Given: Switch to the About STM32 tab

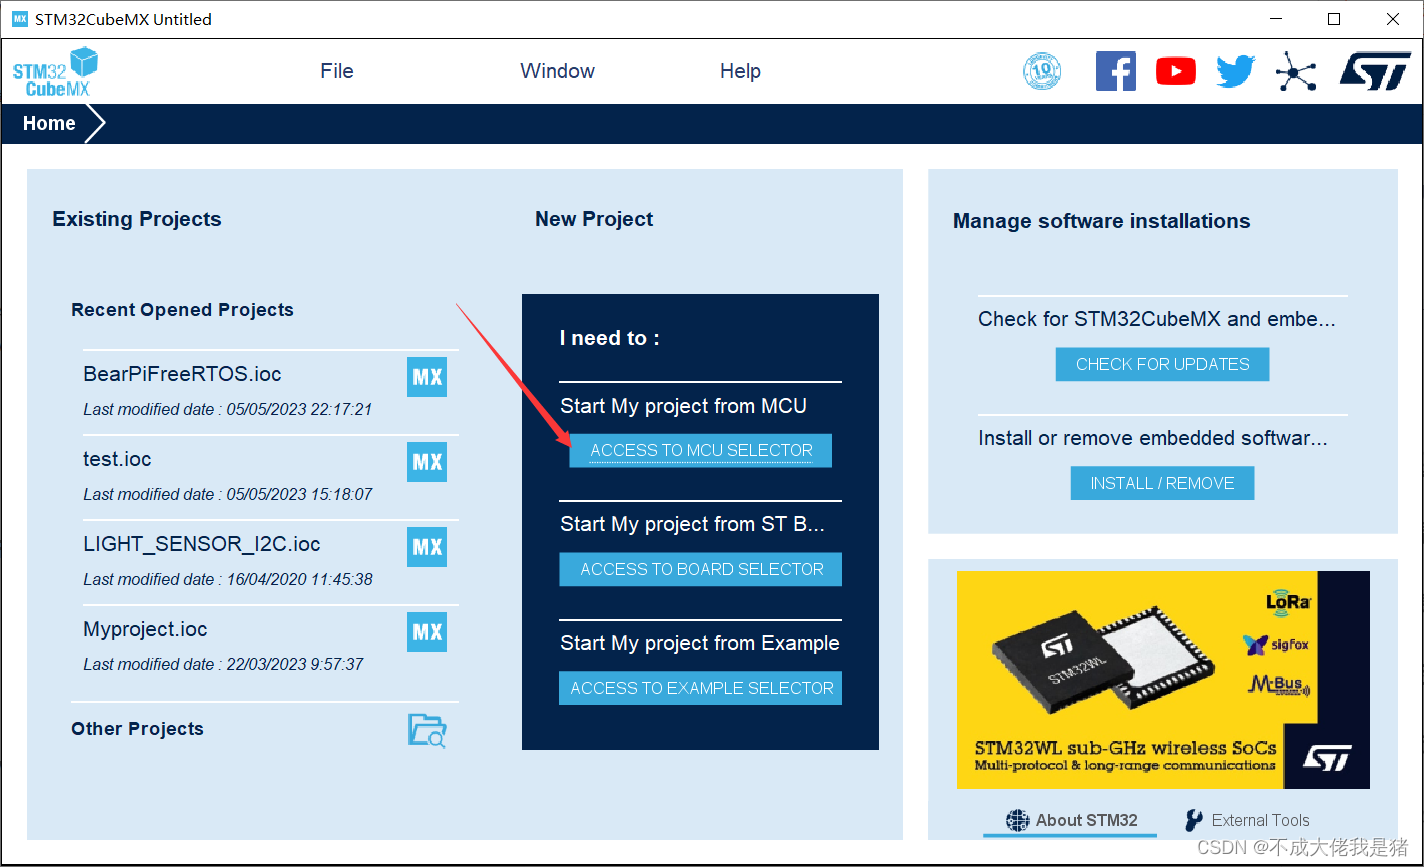Looking at the screenshot, I should pyautogui.click(x=1070, y=820).
